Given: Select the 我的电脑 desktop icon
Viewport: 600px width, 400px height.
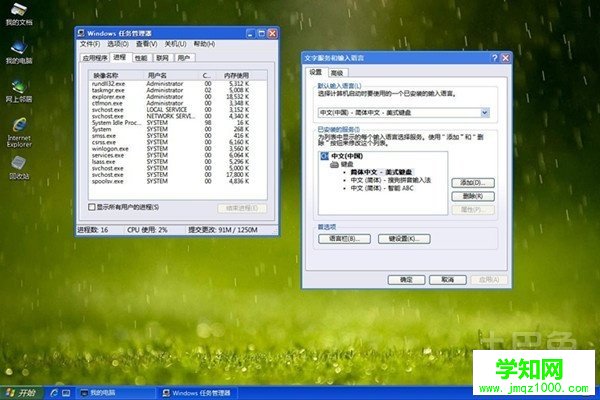Looking at the screenshot, I should 18,52.
